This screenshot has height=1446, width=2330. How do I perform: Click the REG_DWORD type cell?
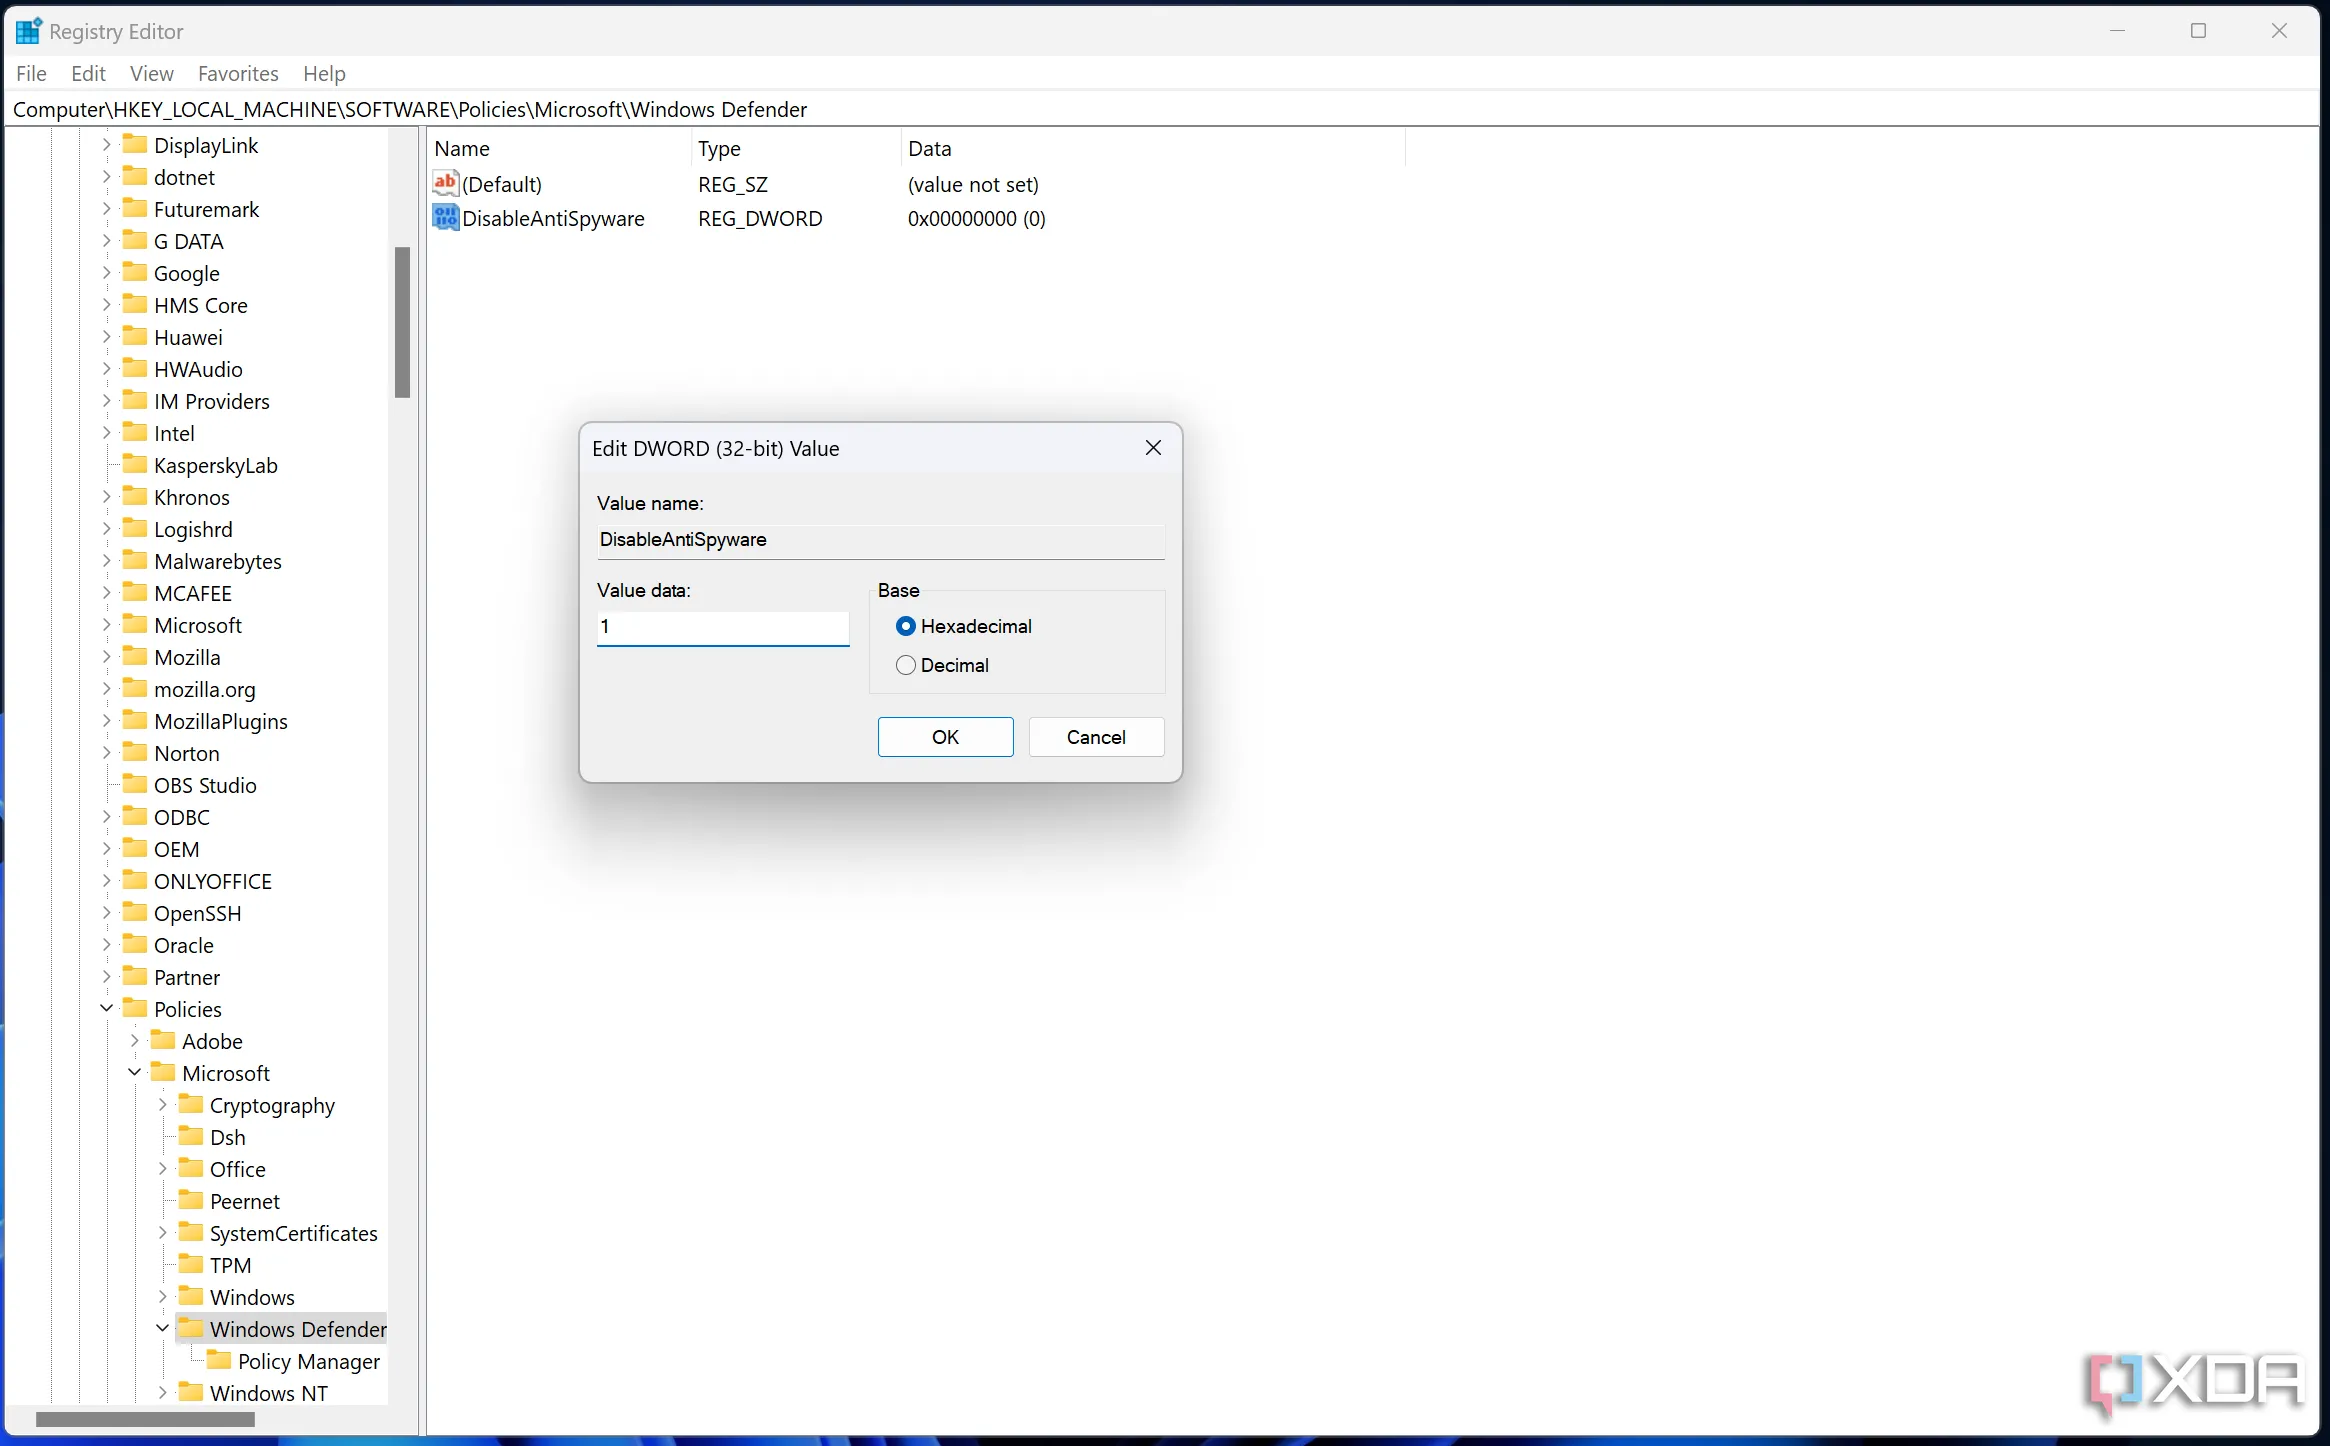[x=760, y=218]
